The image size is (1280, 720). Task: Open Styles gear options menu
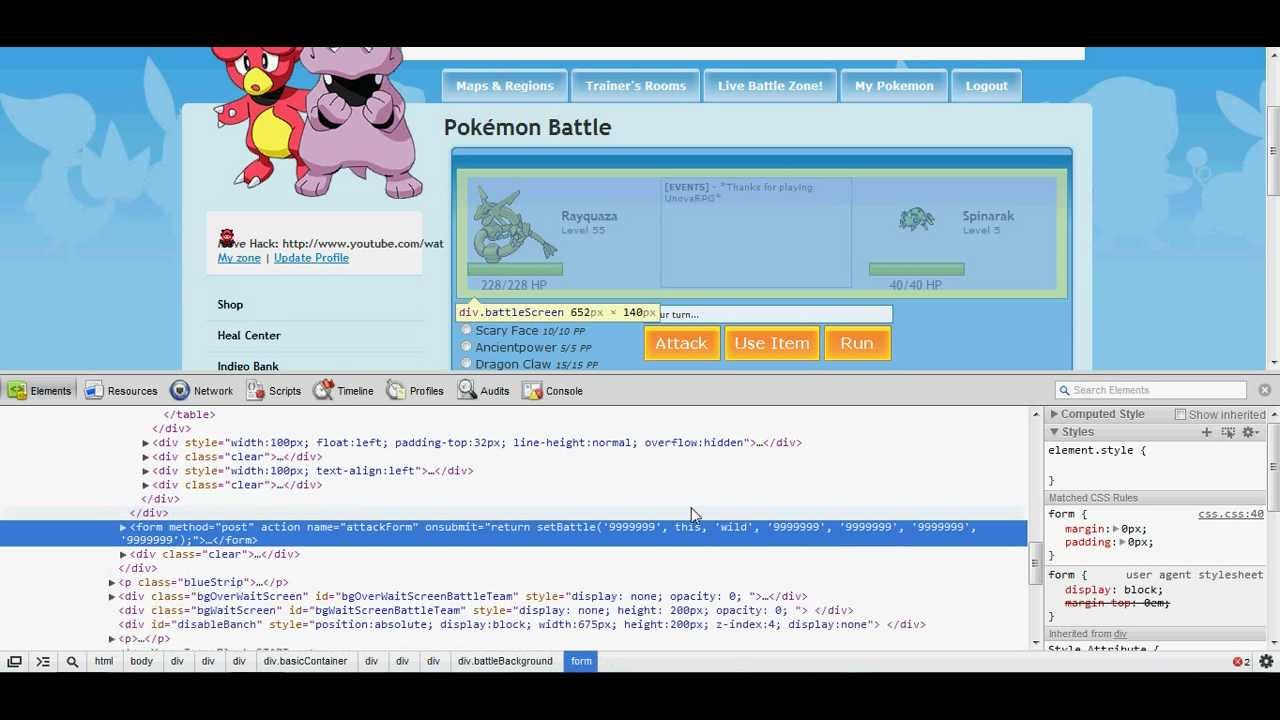tap(1250, 432)
